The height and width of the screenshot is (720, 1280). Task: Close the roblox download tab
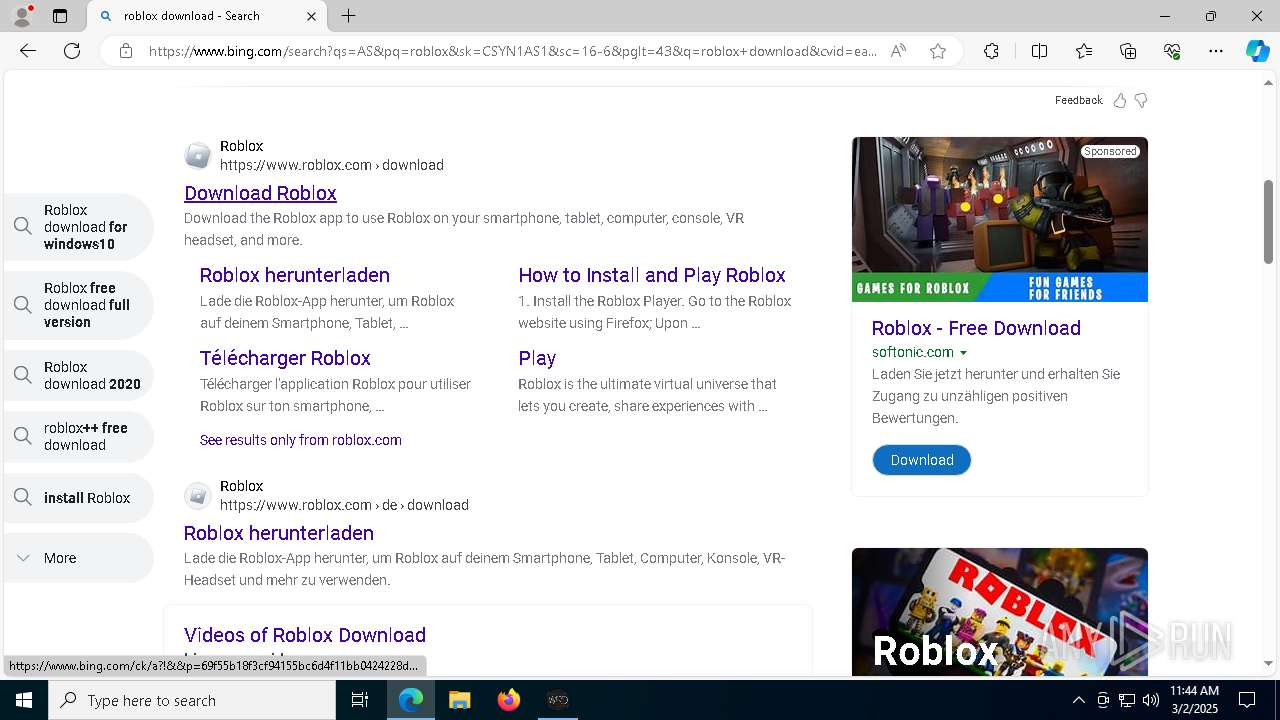[311, 16]
